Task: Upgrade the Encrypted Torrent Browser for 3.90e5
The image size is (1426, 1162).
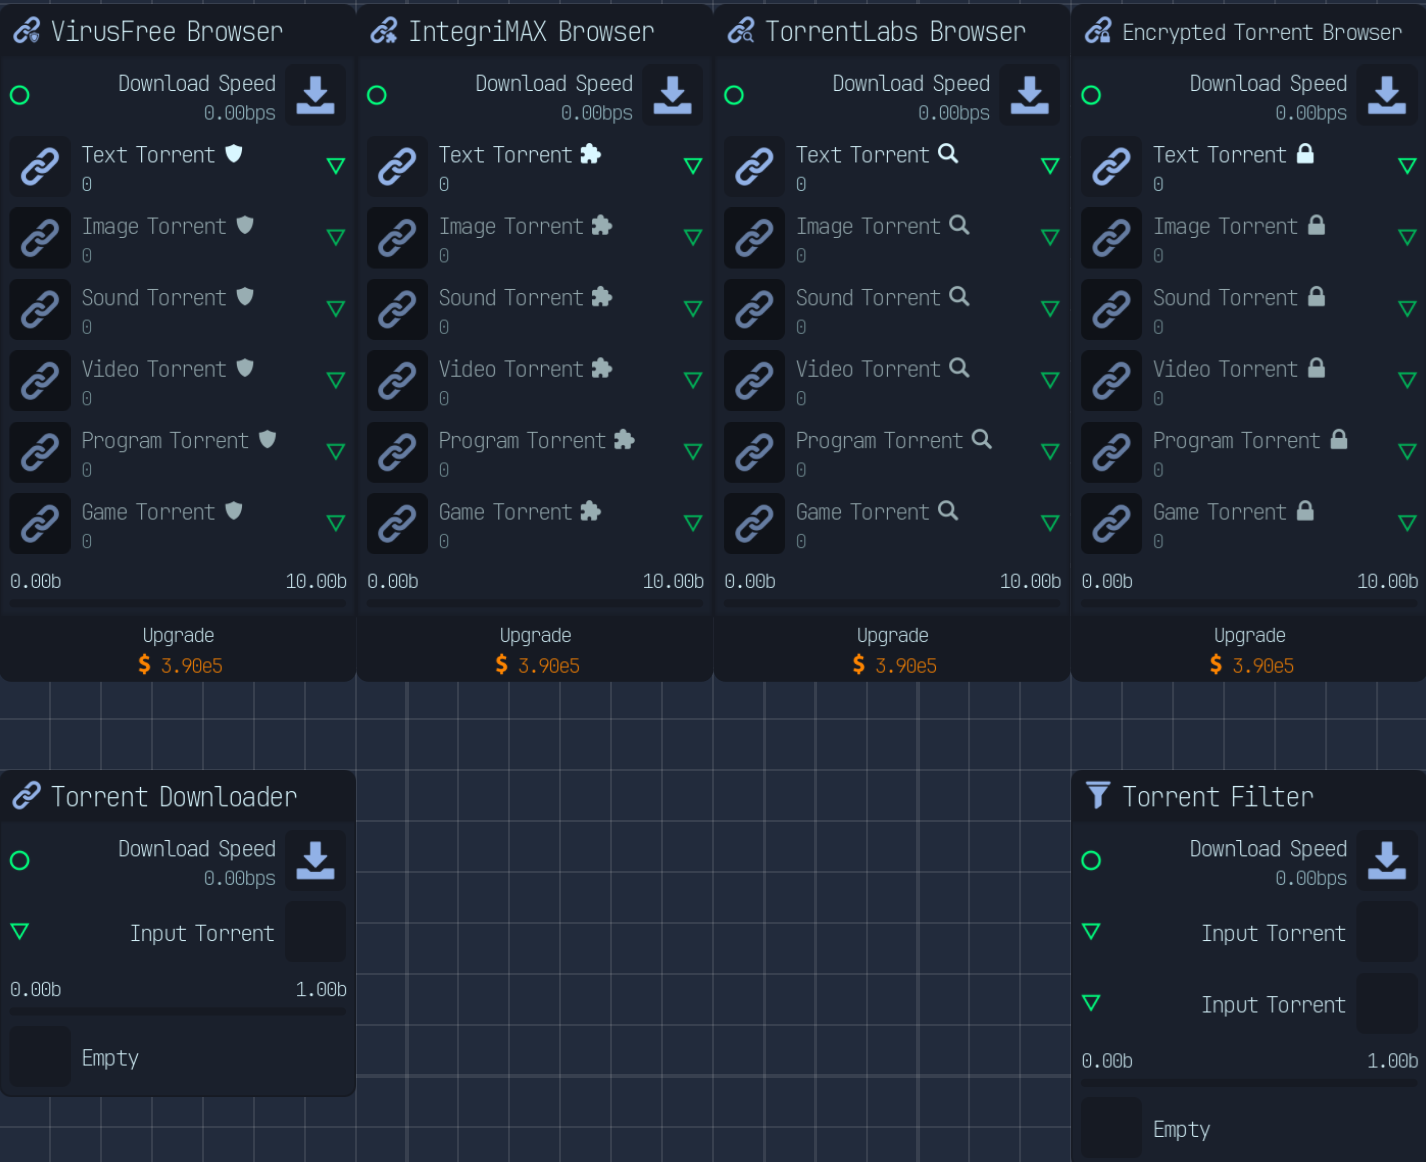Action: tap(1249, 650)
